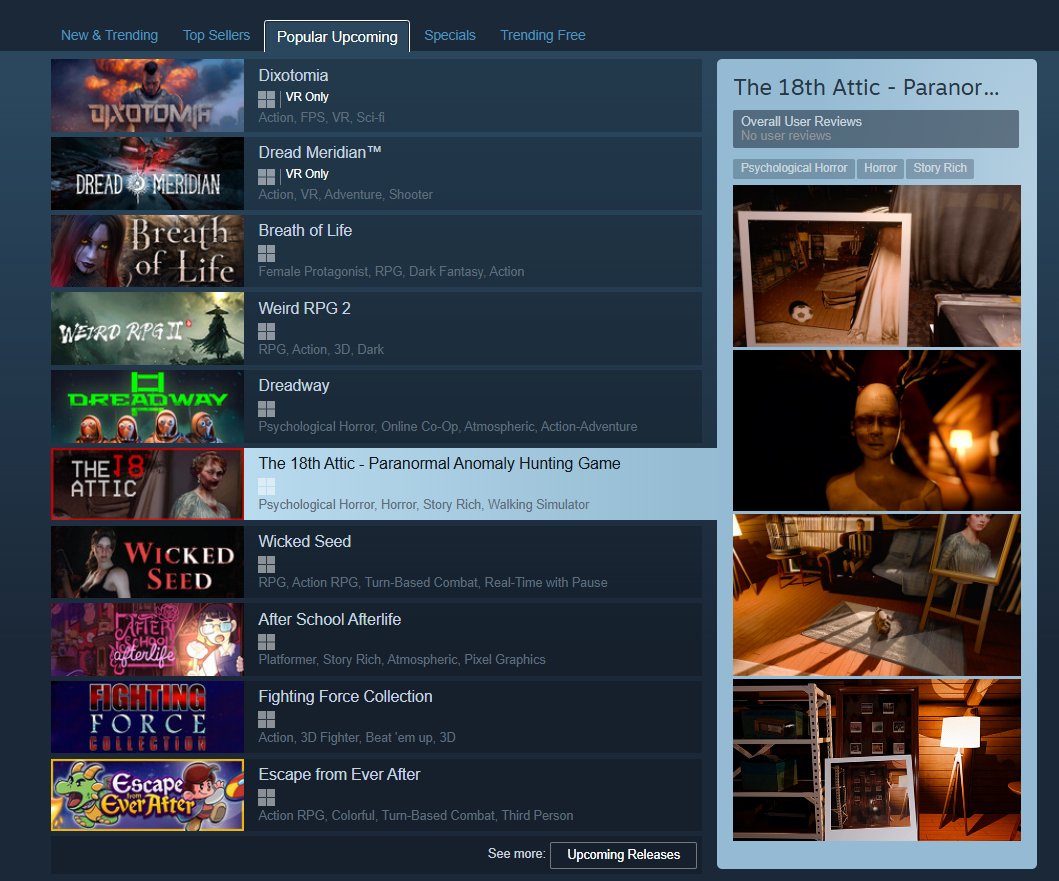The height and width of the screenshot is (881, 1059).
Task: Click the Windows icon under Wicked Seed
Action: pyautogui.click(x=266, y=564)
